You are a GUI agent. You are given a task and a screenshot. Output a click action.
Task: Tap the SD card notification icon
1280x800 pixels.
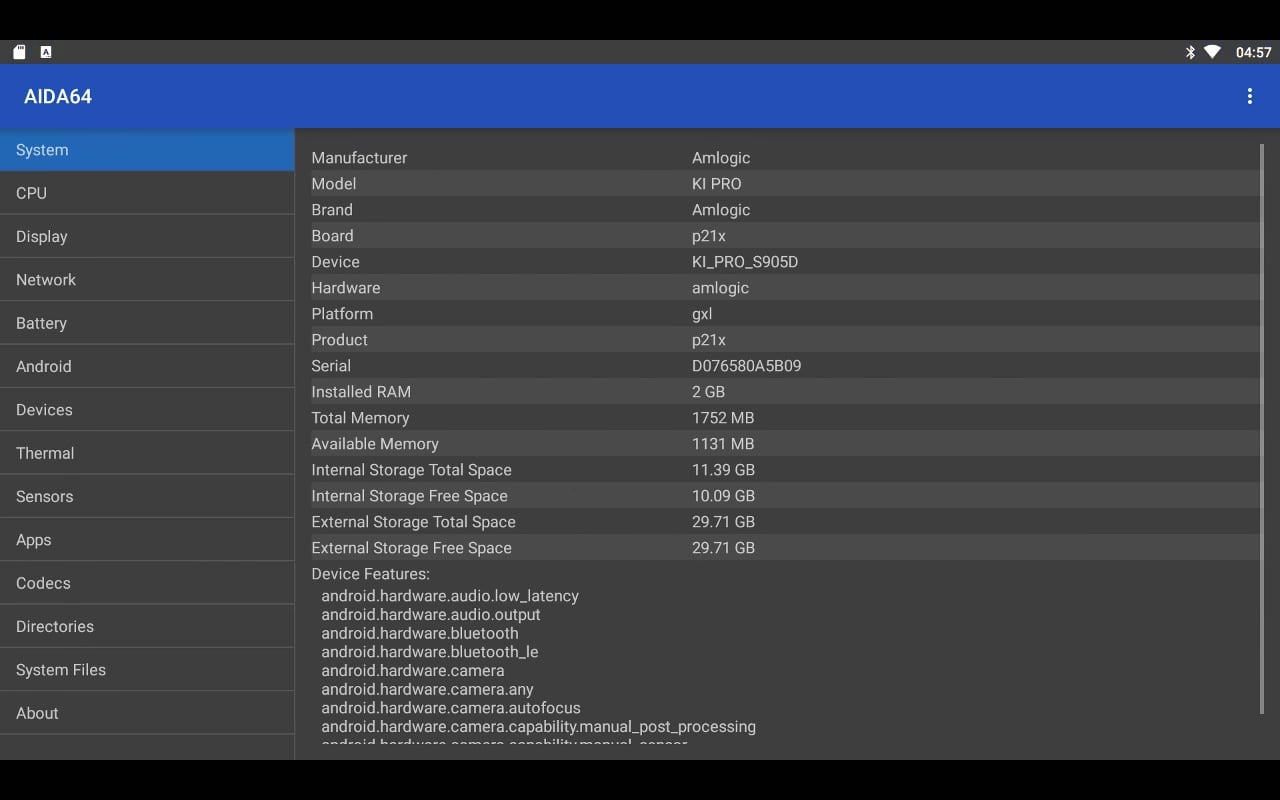19,52
